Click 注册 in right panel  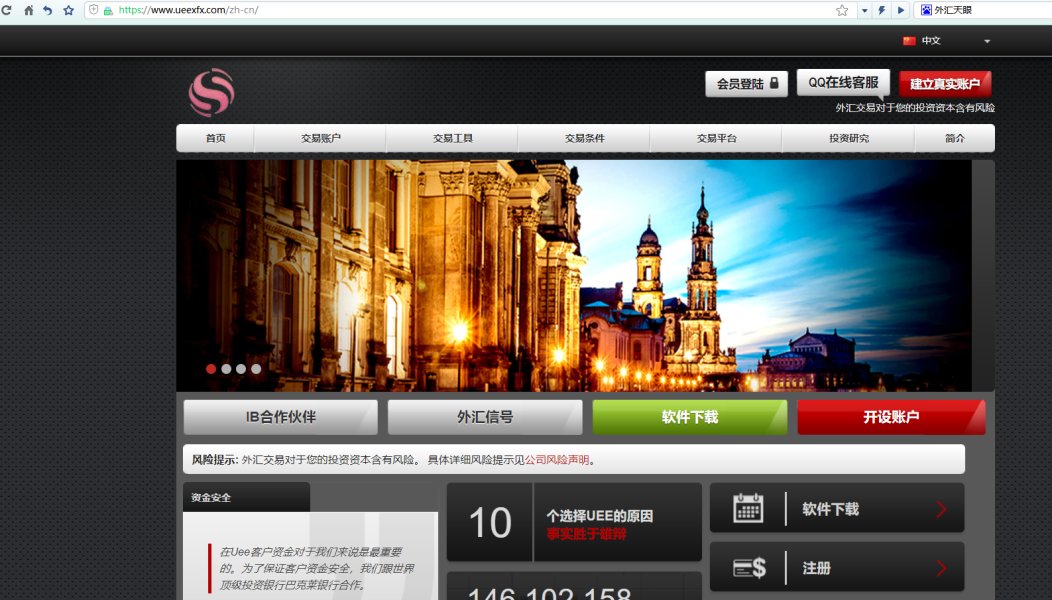pyautogui.click(x=817, y=568)
